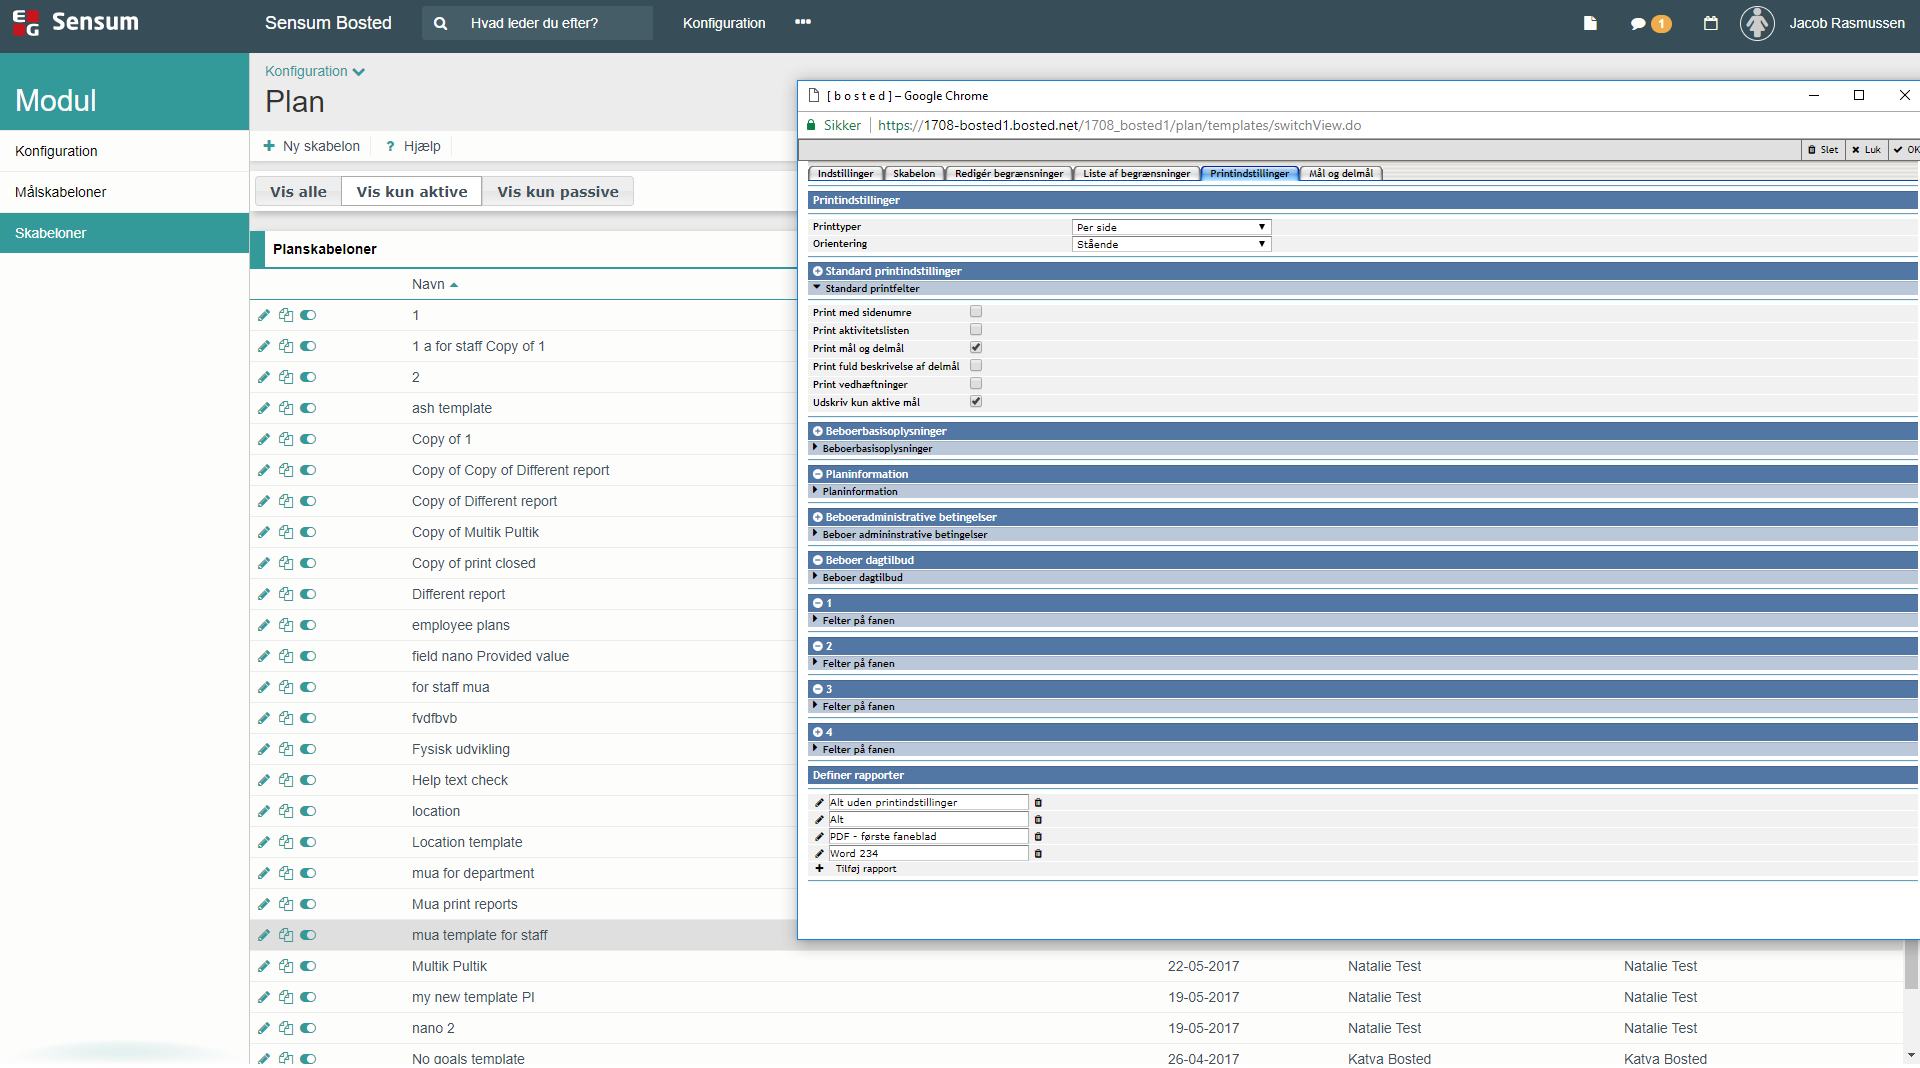Uncheck 'Udskriv kun aktive mål' checkbox
Image resolution: width=1920 pixels, height=1068 pixels.
tap(976, 402)
